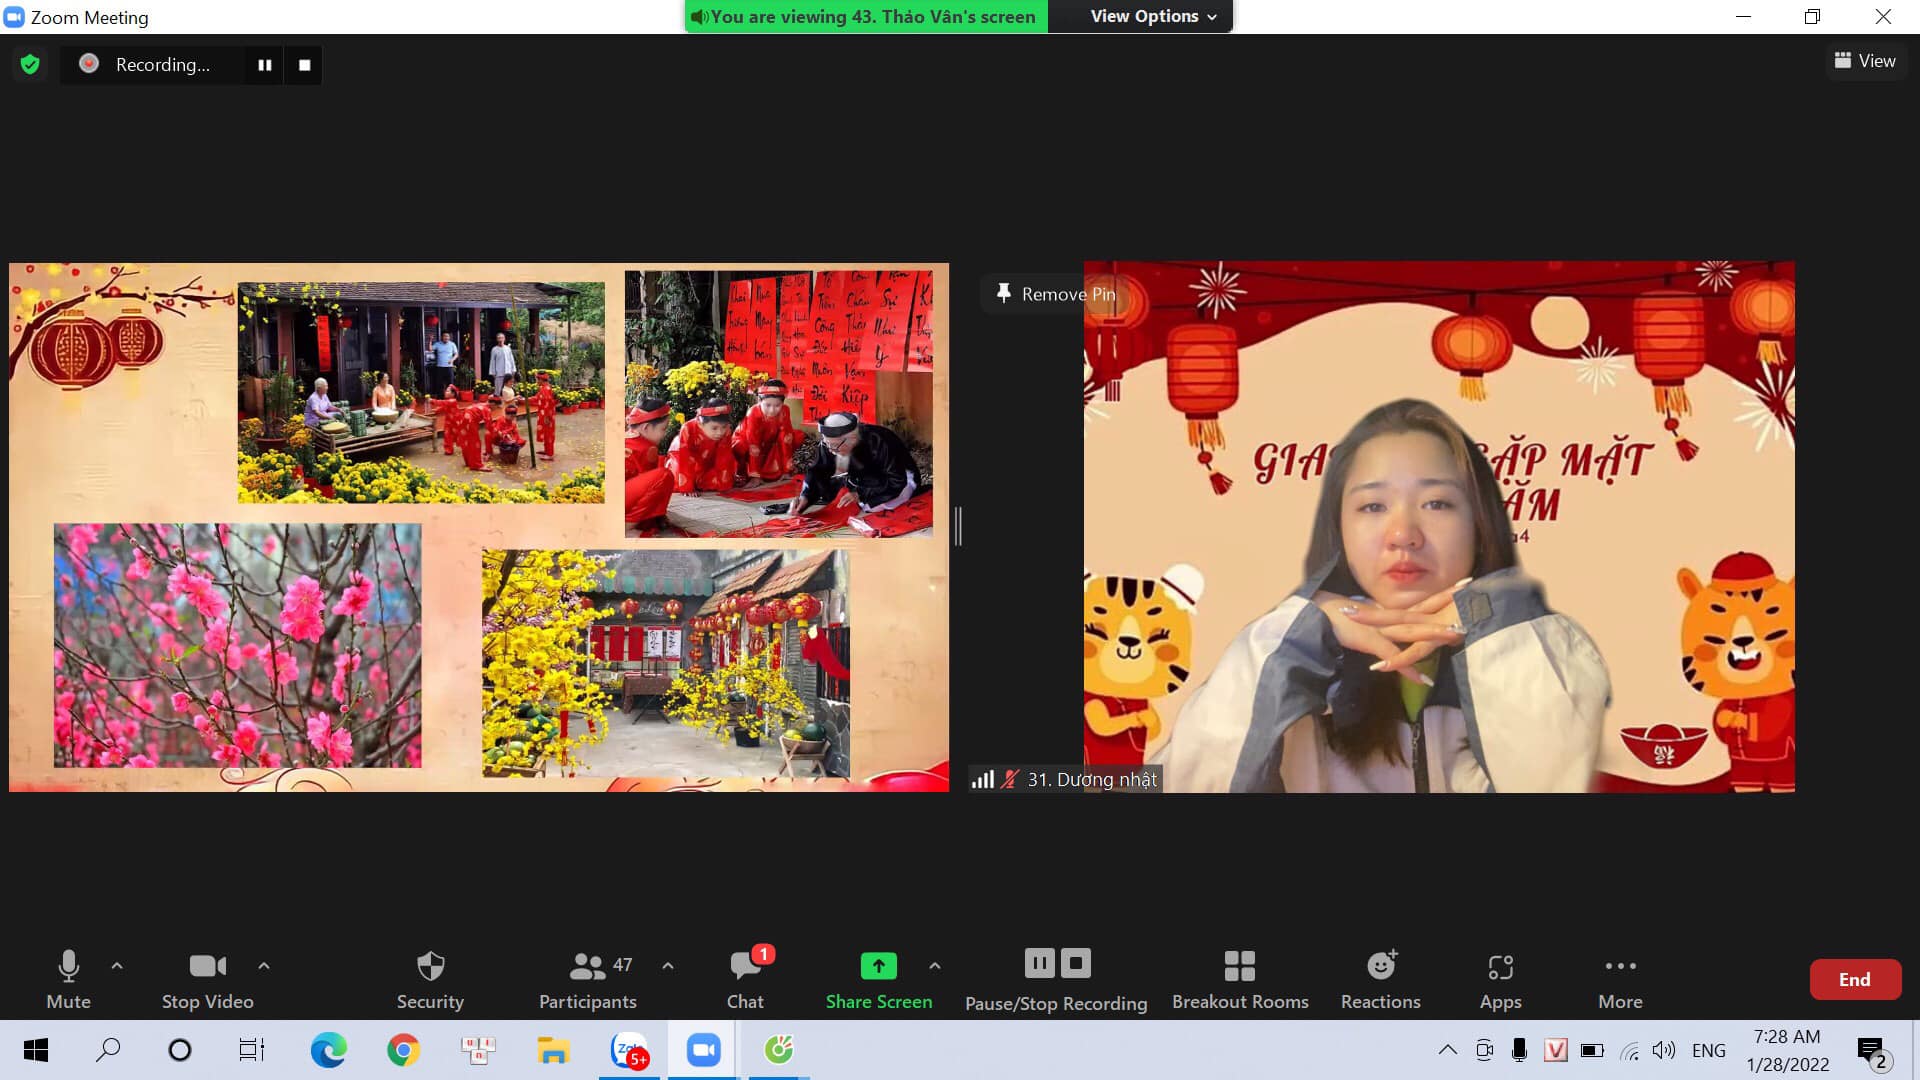Click the green encryption shield icon
The height and width of the screenshot is (1080, 1920).
pyautogui.click(x=30, y=65)
